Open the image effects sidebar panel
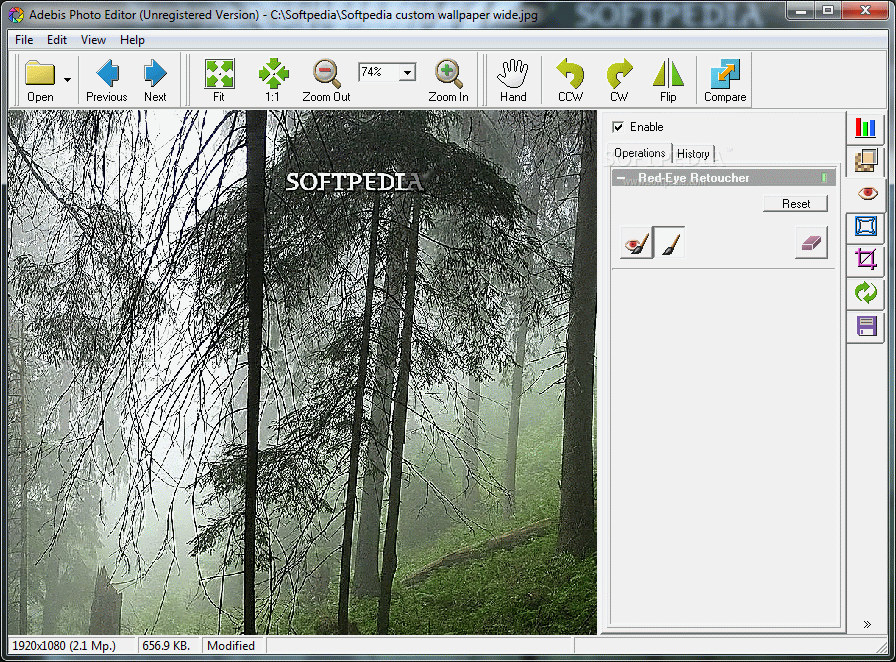 (x=866, y=160)
